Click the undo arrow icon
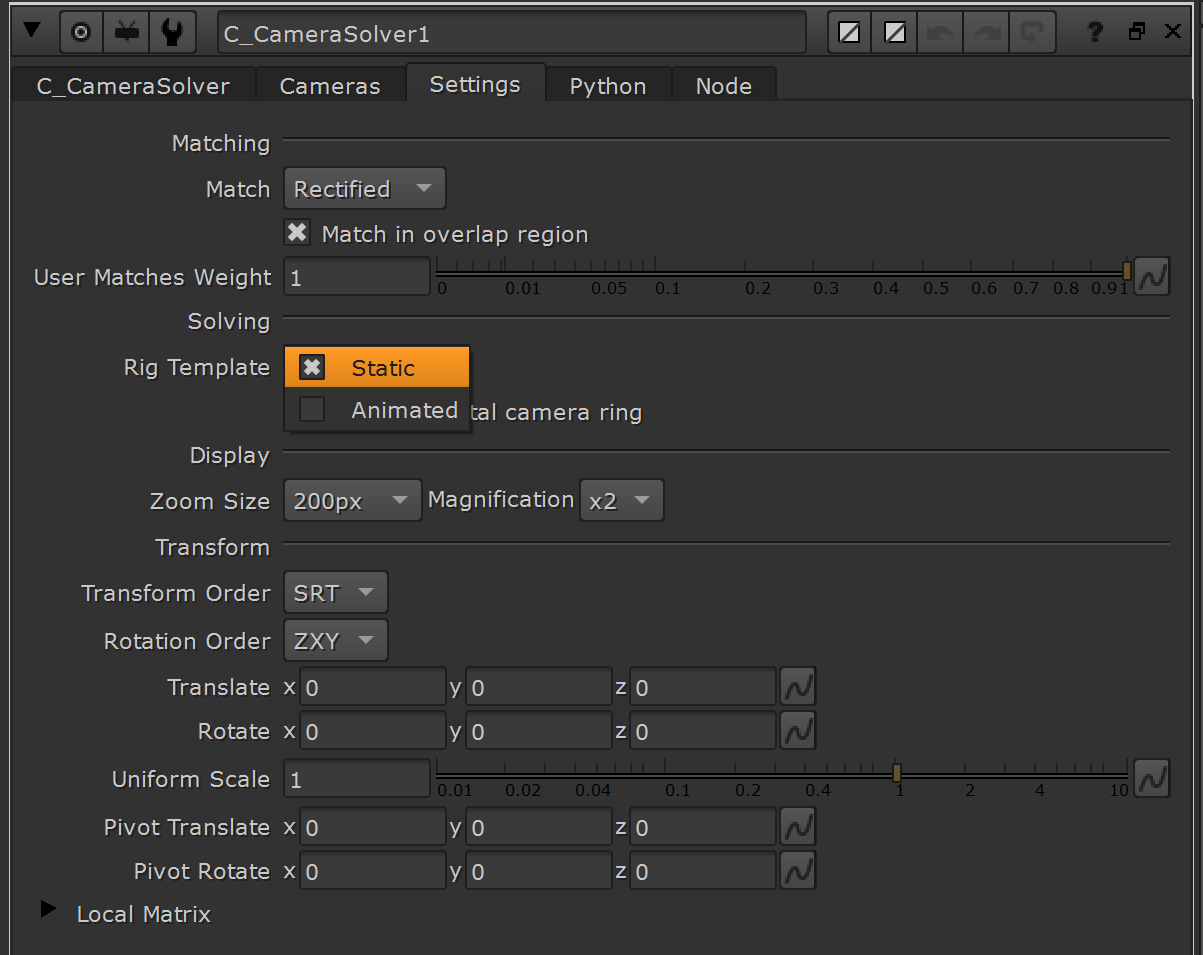The image size is (1203, 955). point(940,33)
